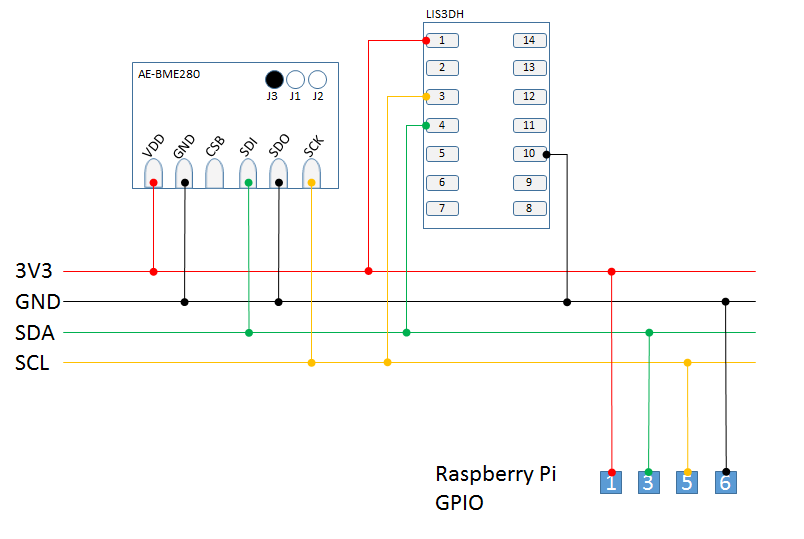Select Raspberry Pi GPIO pin 5 box

pos(687,483)
